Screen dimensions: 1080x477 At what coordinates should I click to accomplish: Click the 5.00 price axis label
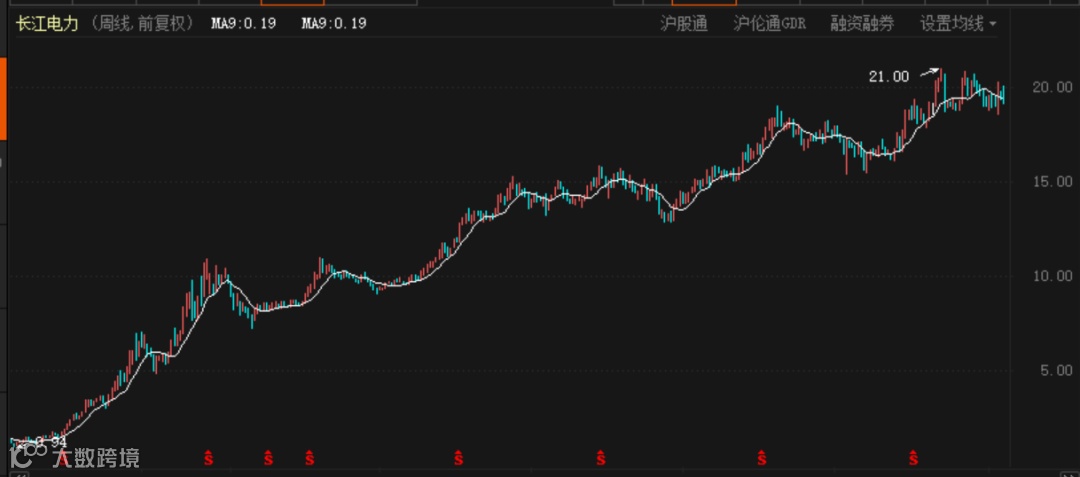(x=1056, y=370)
